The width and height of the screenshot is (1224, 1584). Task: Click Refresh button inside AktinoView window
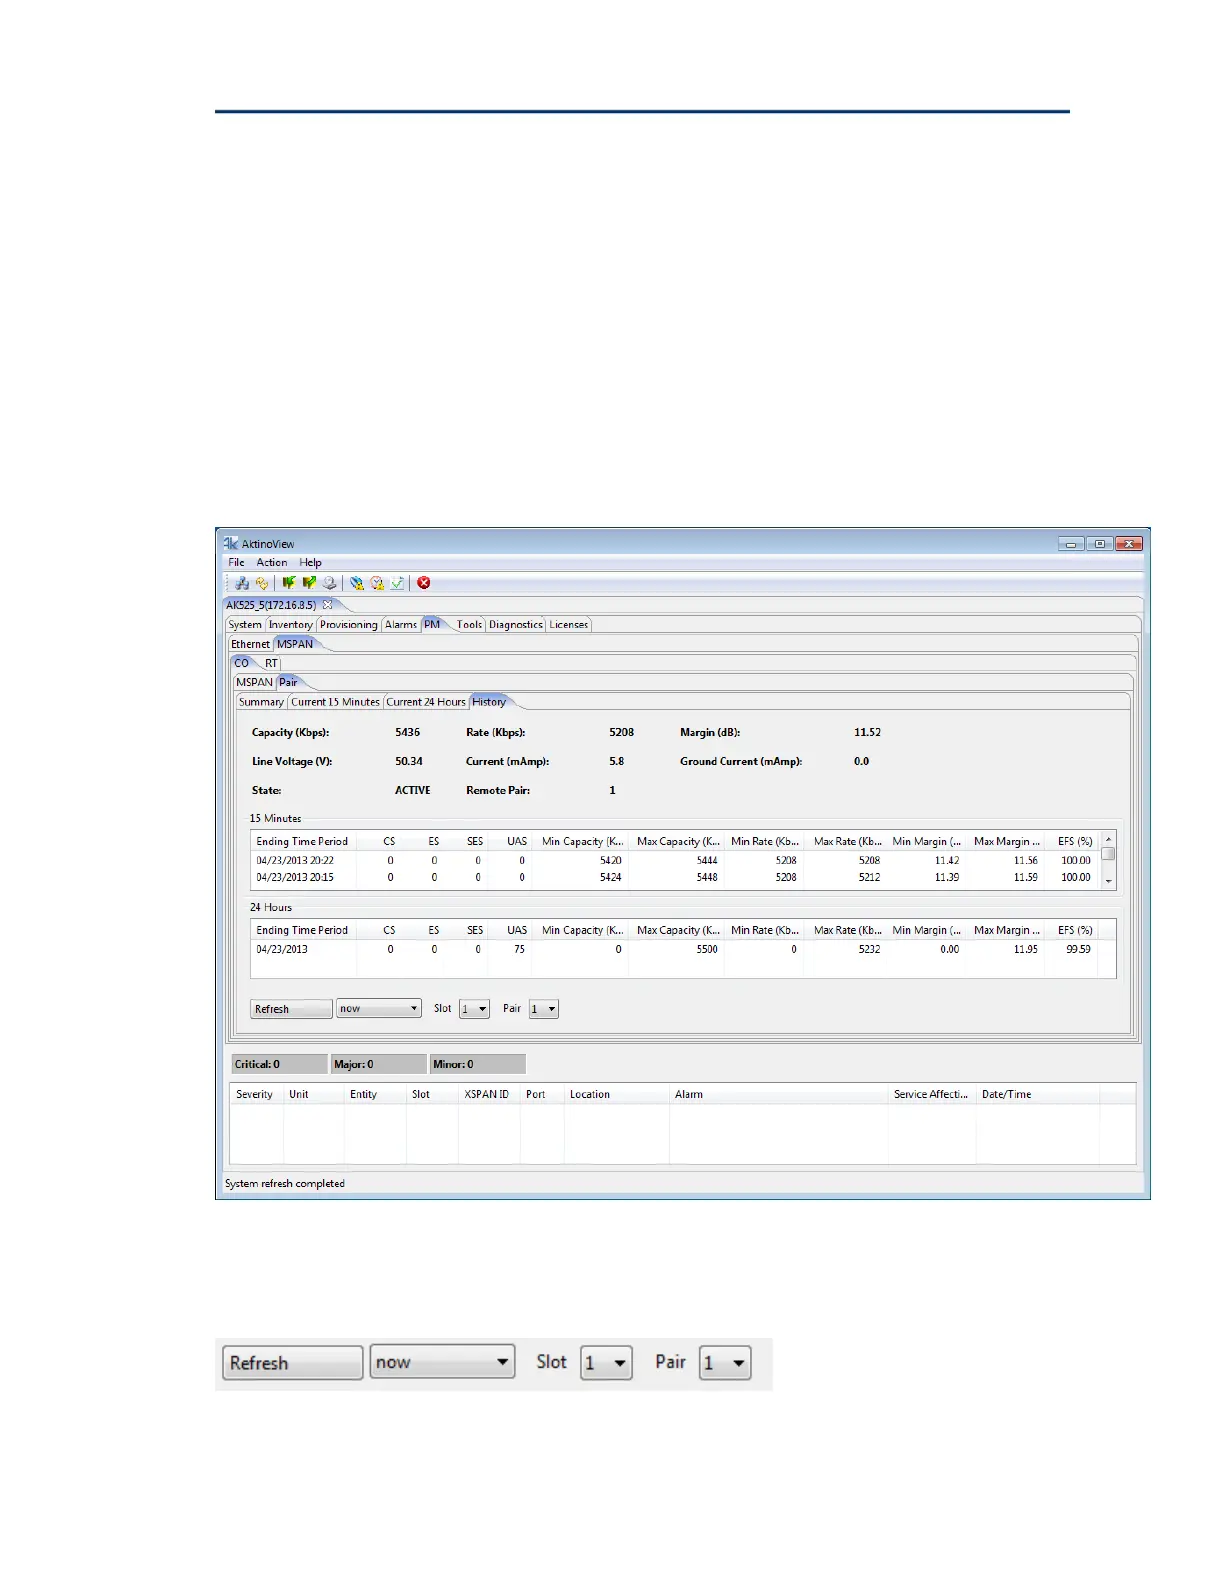[x=291, y=1009]
